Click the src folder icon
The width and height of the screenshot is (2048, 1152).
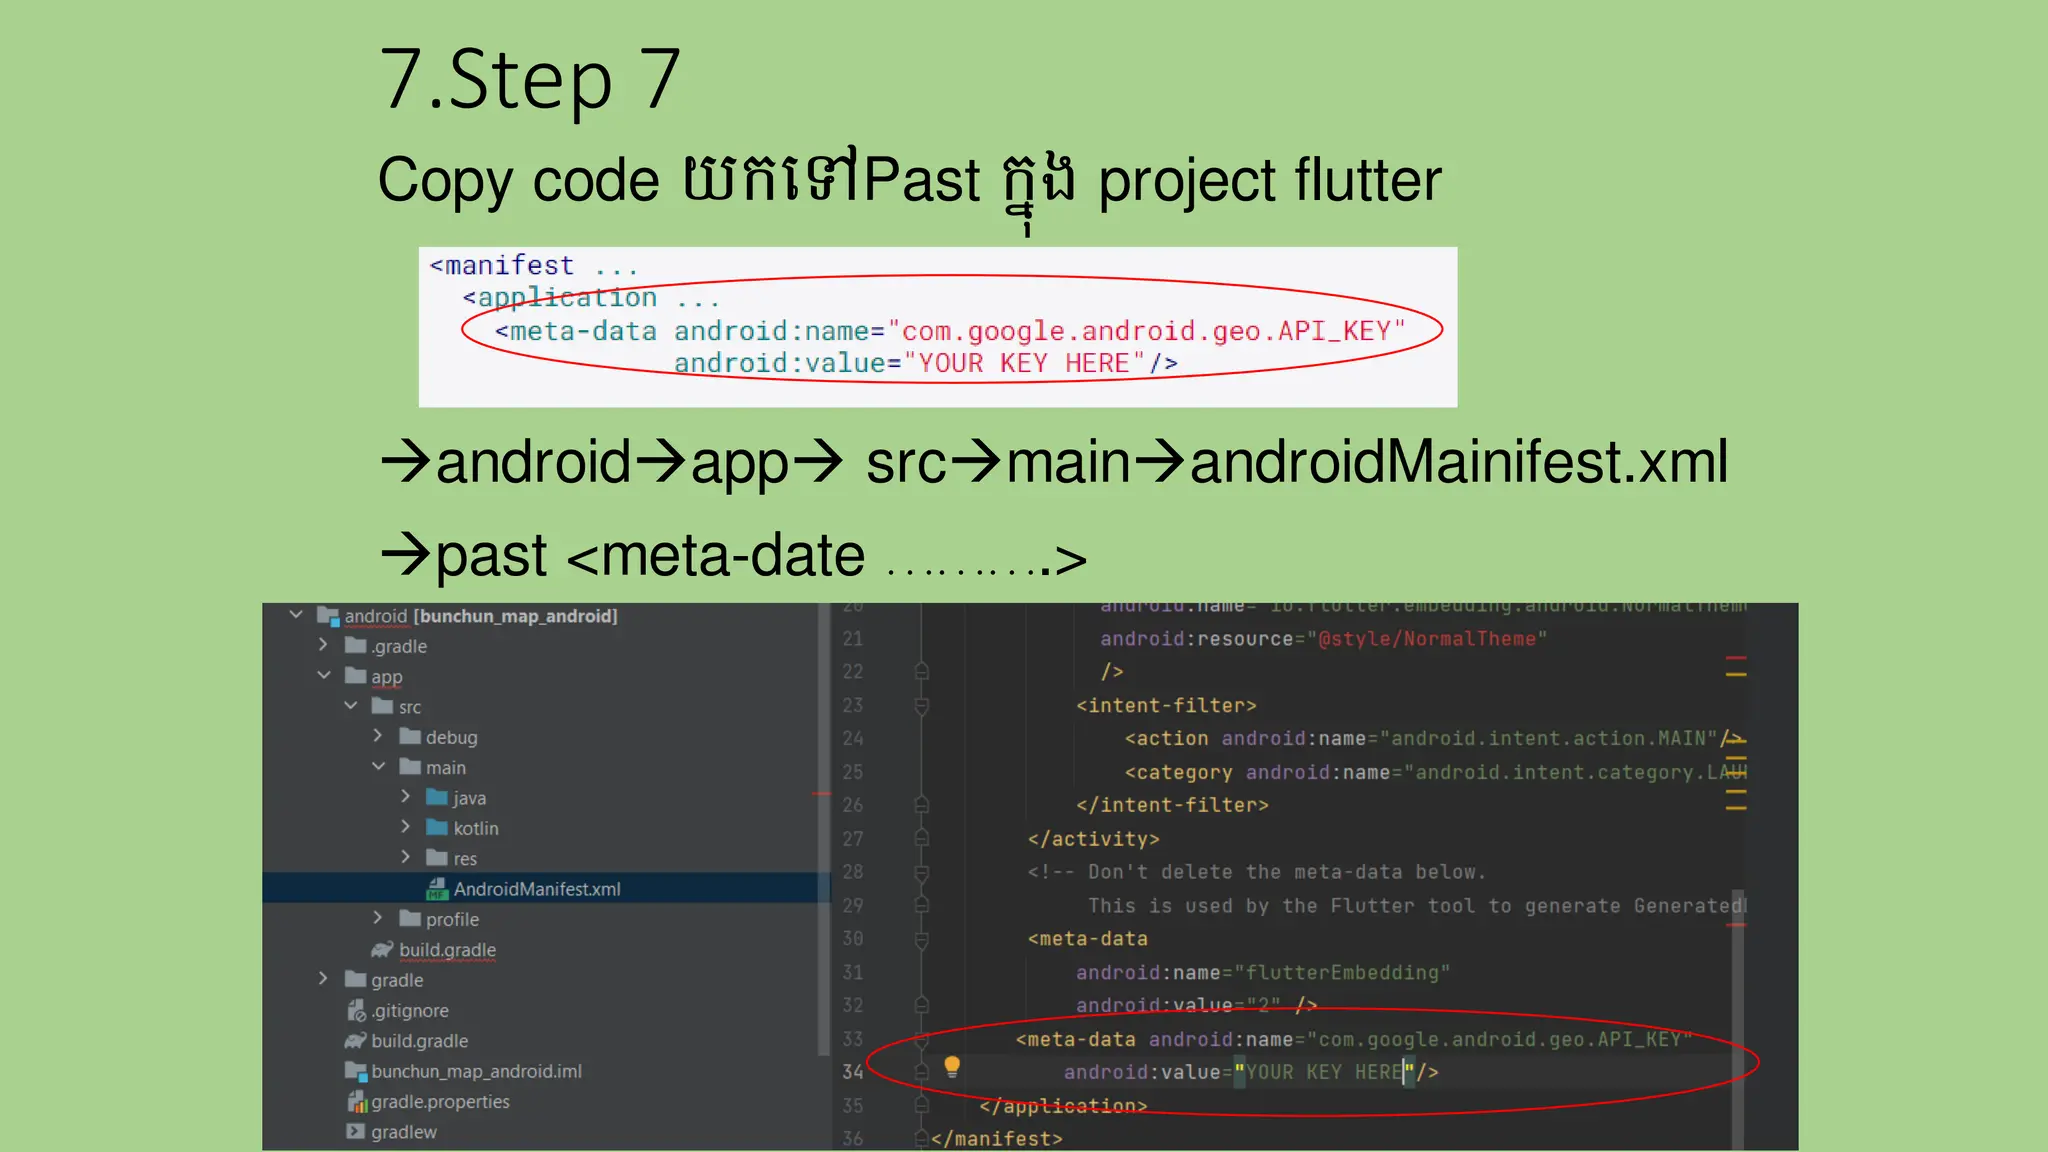point(382,706)
